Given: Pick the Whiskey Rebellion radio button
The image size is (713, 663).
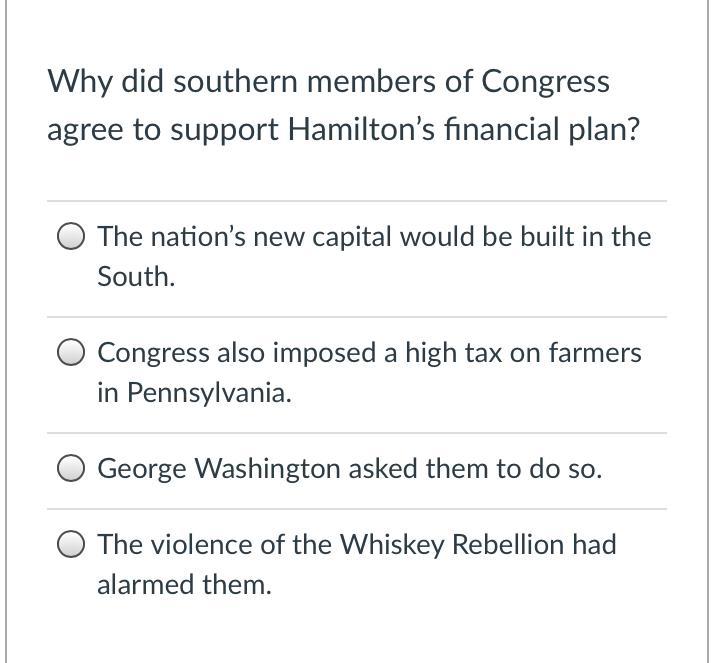Looking at the screenshot, I should (x=71, y=545).
